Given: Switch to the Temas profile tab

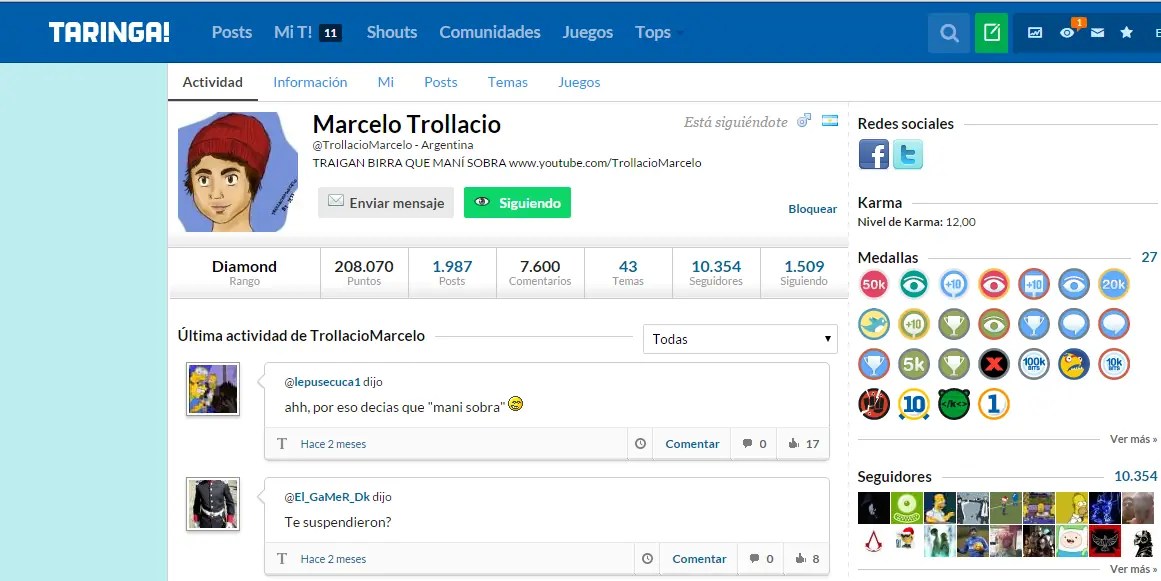Looking at the screenshot, I should click(508, 82).
